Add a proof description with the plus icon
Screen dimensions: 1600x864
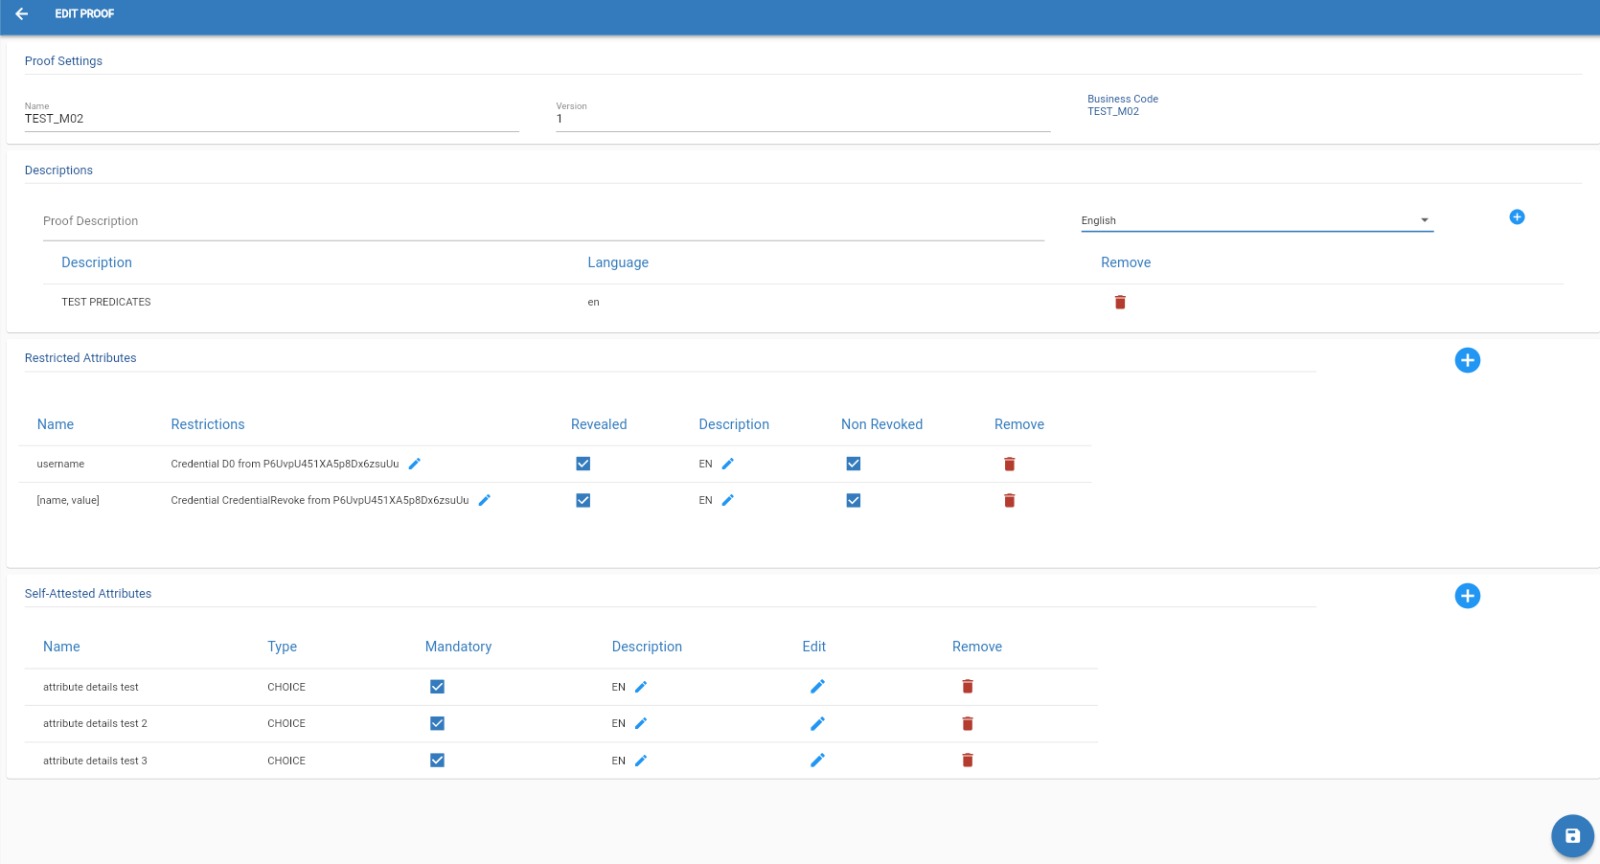click(1517, 217)
